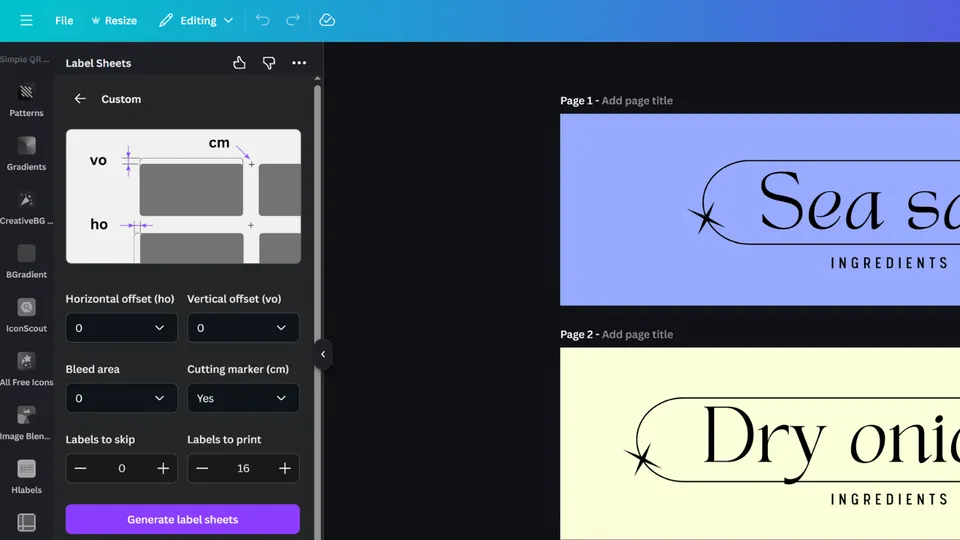Open the Patterns app in sidebar
The image size is (960, 540).
[26, 100]
